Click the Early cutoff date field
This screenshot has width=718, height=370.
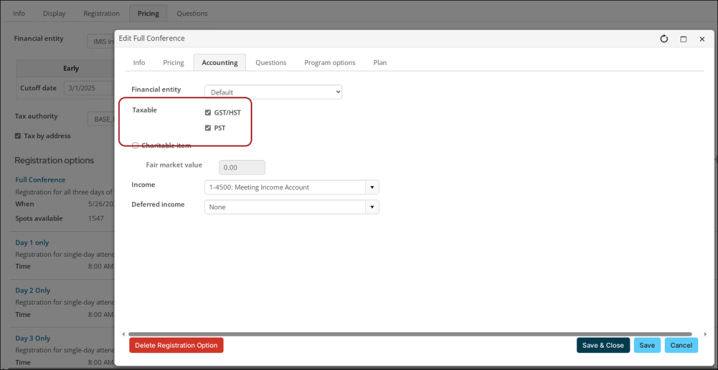pos(89,88)
